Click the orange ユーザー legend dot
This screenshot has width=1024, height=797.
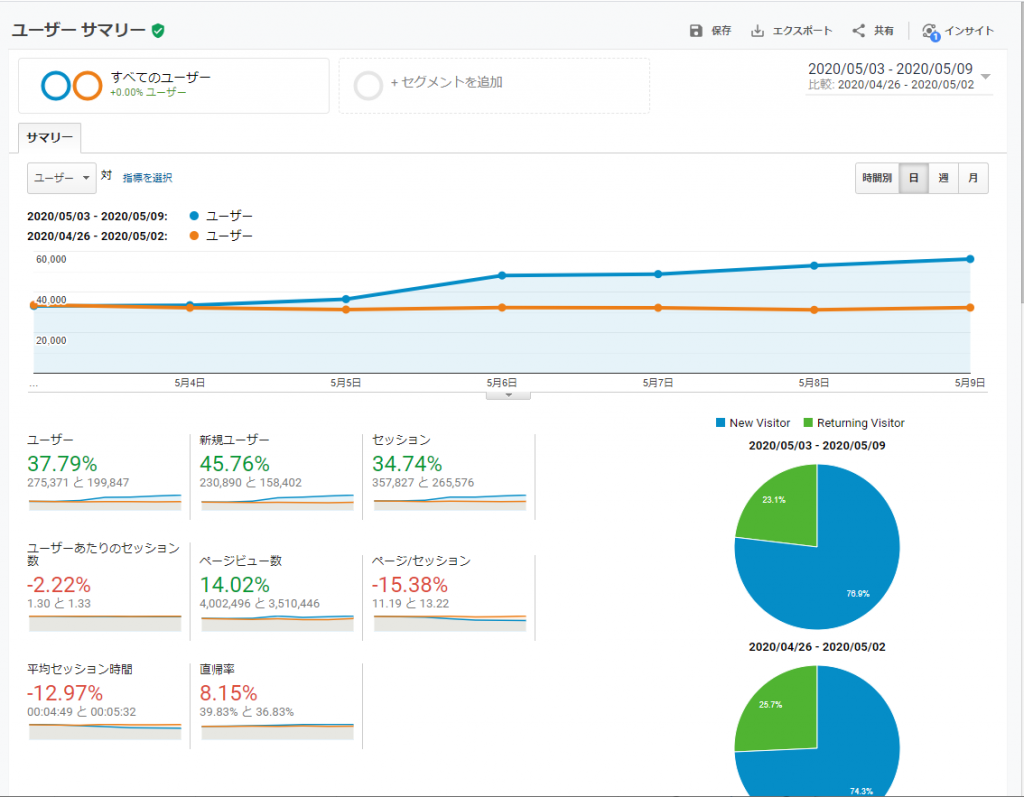[x=194, y=236]
